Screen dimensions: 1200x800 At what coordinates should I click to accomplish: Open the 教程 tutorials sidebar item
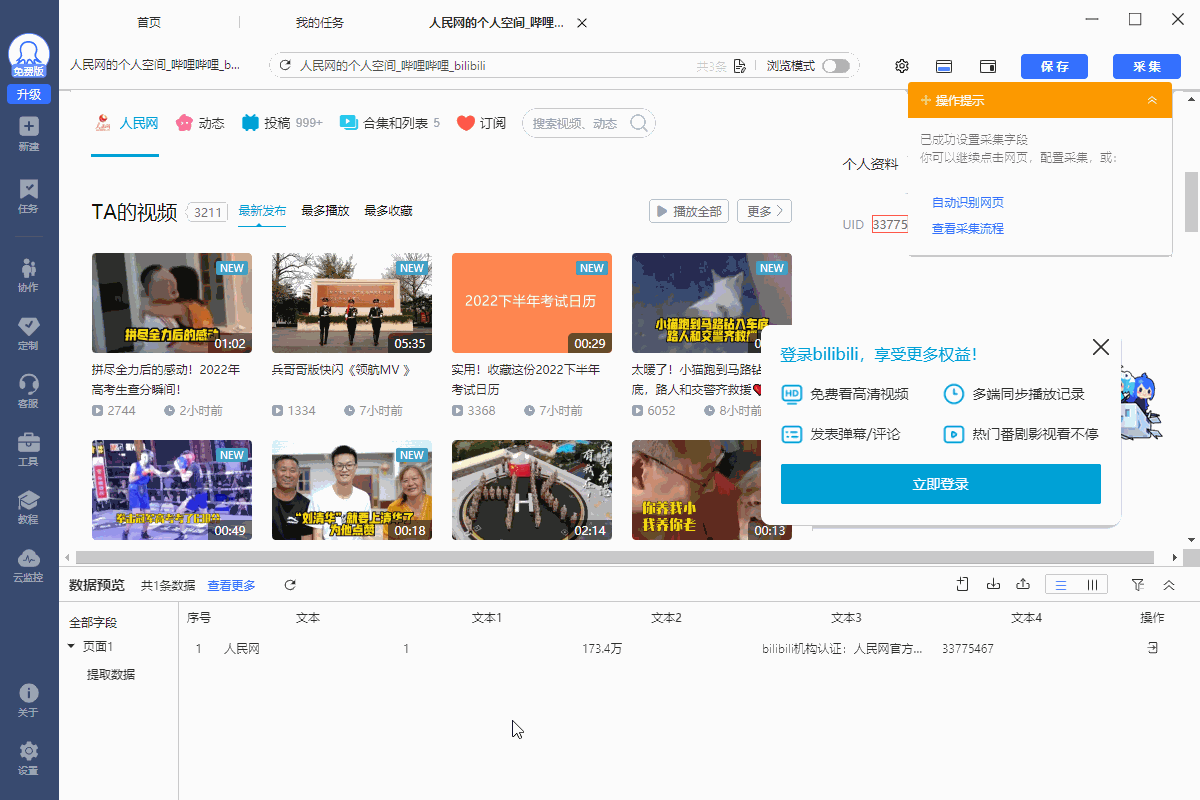28,507
